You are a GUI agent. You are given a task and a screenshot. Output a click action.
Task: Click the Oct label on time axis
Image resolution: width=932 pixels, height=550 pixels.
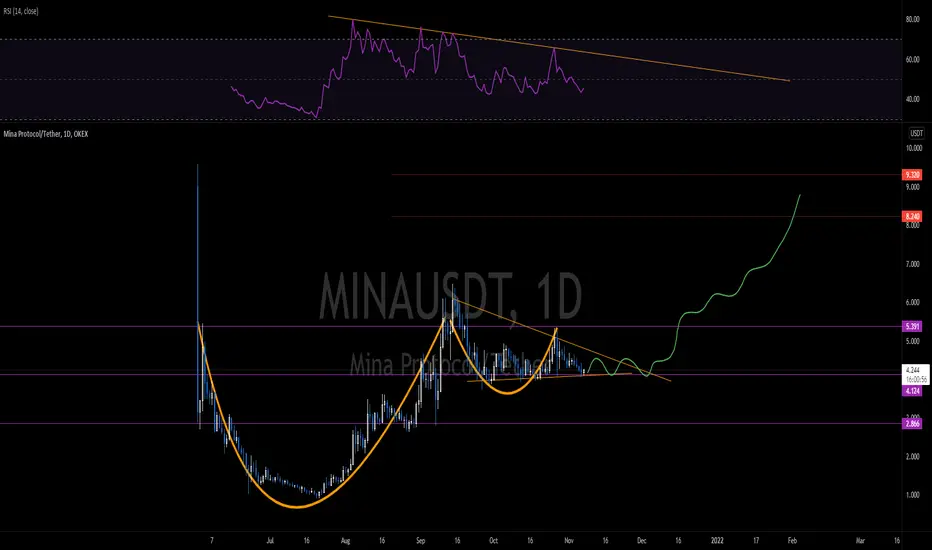493,540
